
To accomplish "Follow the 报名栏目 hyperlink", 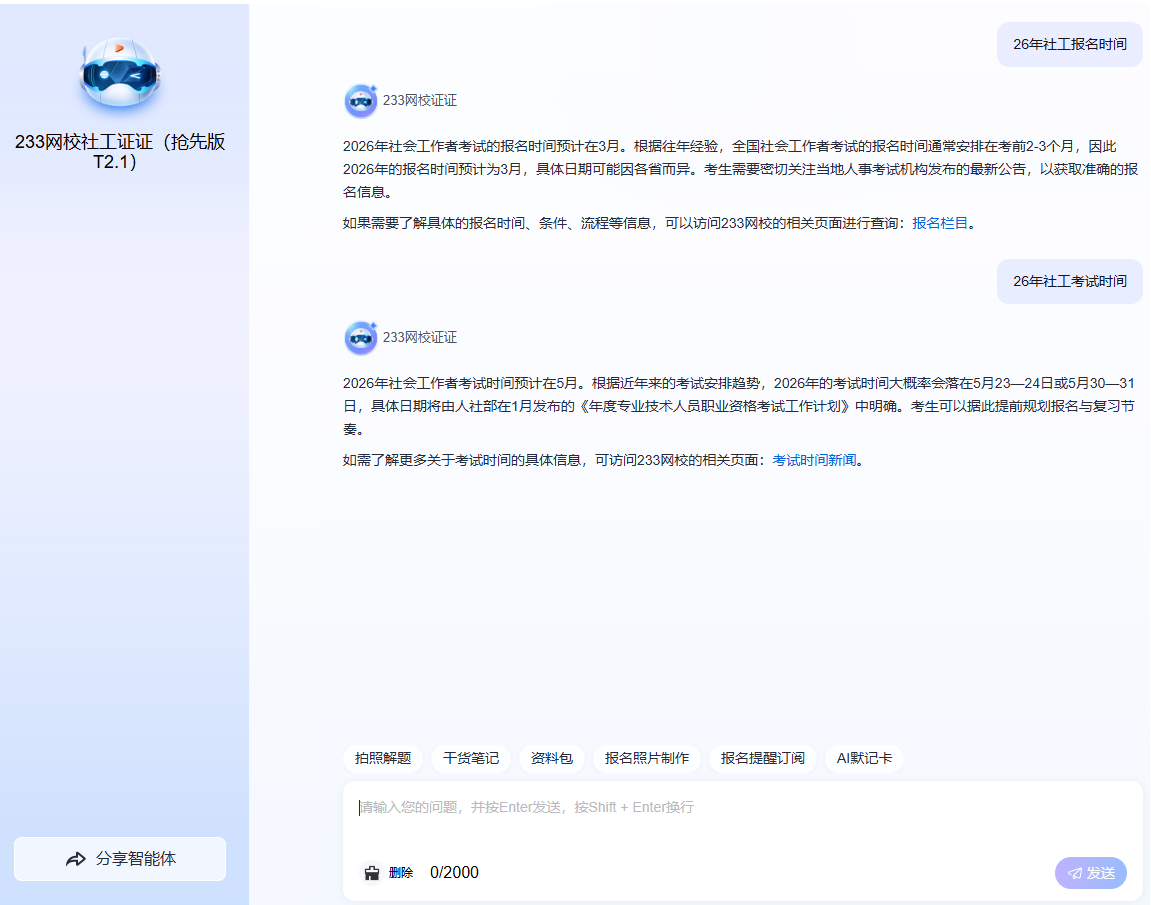I will point(940,223).
